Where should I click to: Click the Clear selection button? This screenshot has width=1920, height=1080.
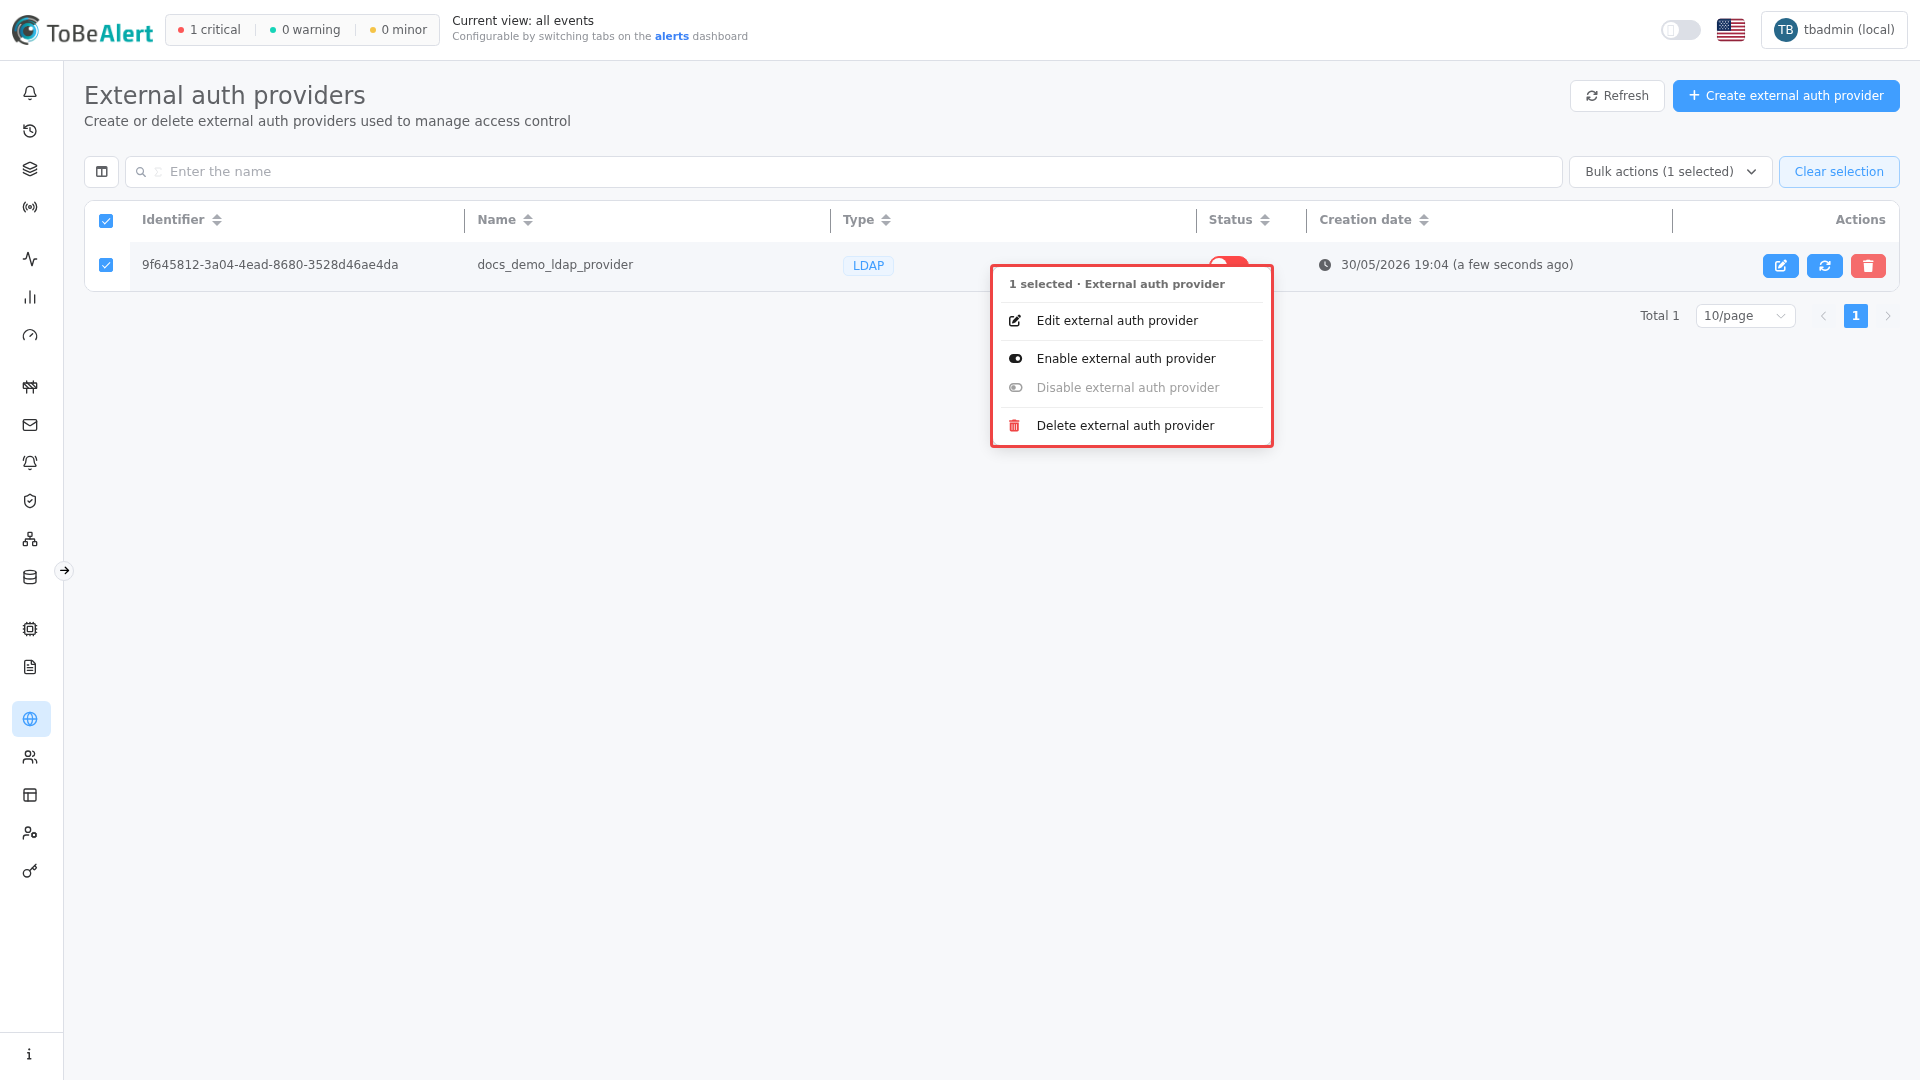1839,172
